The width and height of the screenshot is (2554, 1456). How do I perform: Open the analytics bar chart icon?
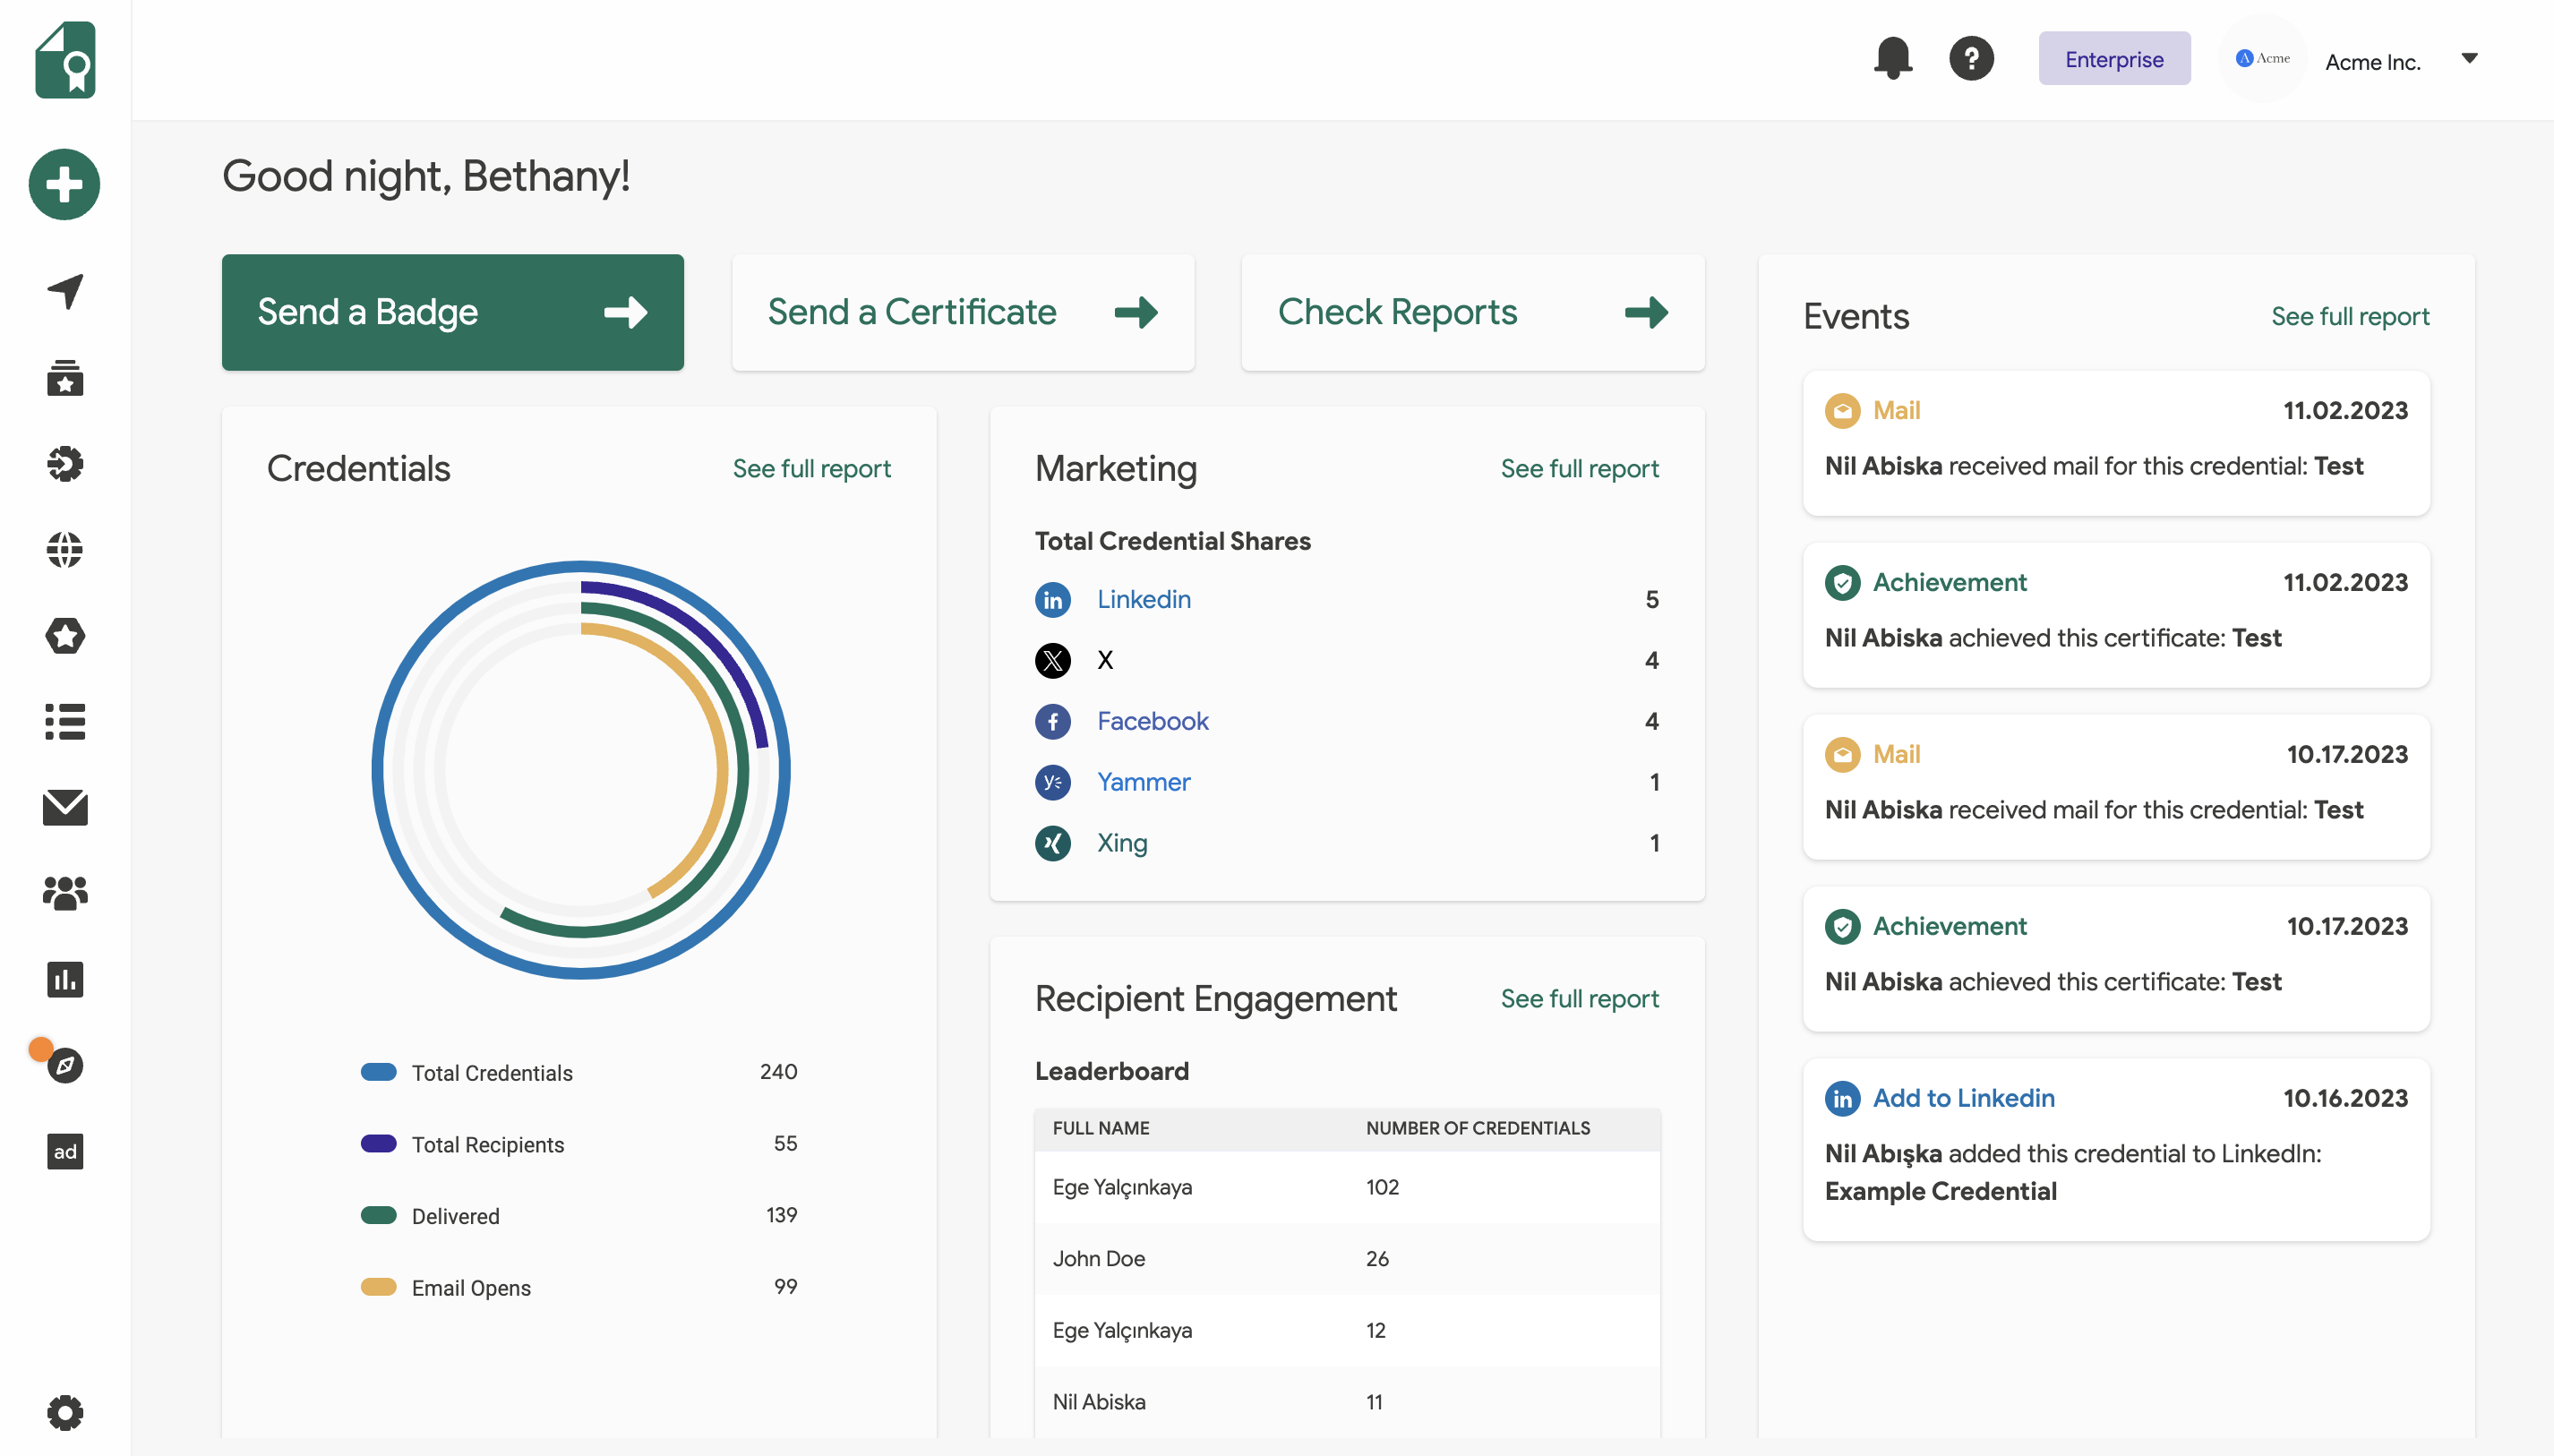(64, 980)
